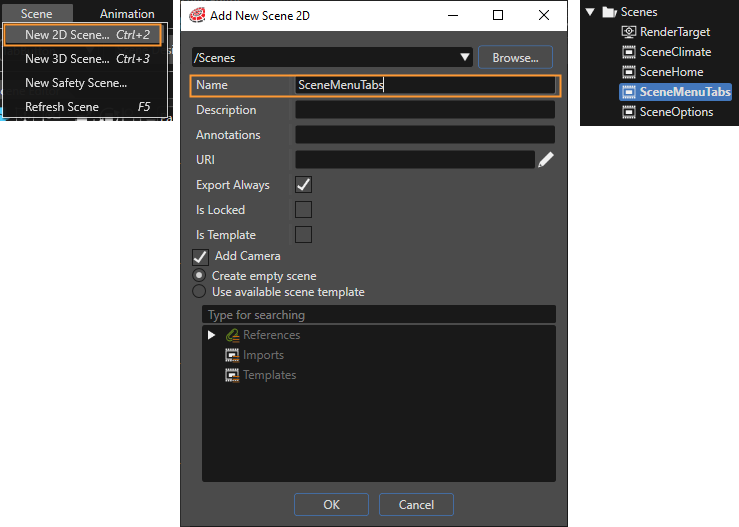Maximize the Add New Scene 2D dialog
739x527 pixels.
coord(498,15)
